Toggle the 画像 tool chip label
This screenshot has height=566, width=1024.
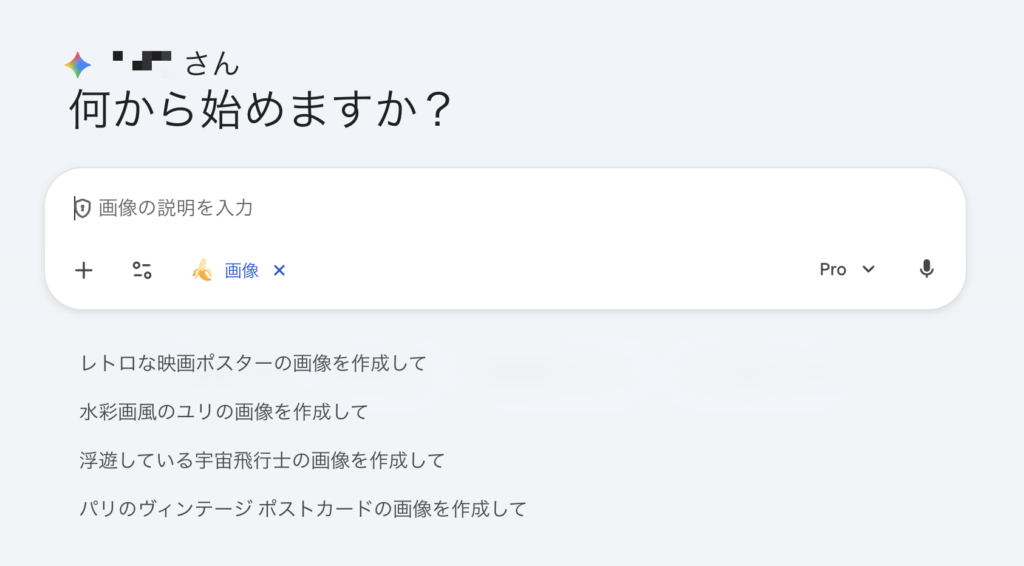tap(242, 270)
